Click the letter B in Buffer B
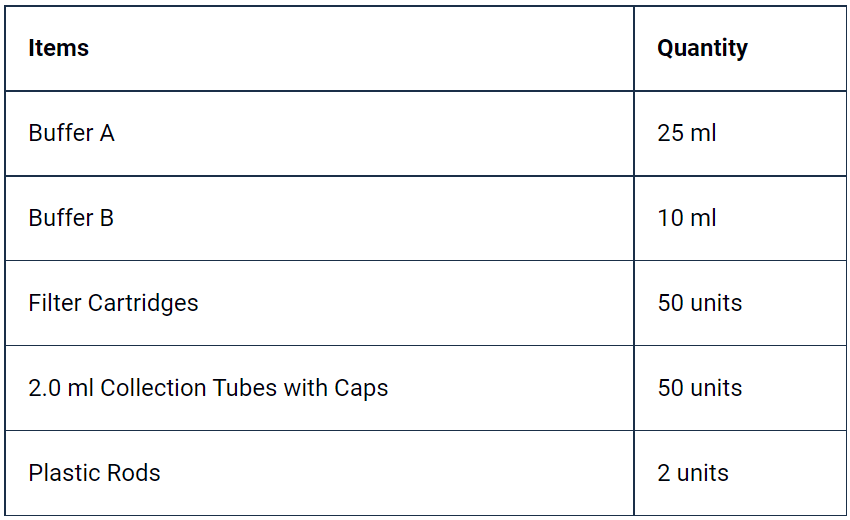 coord(107,218)
